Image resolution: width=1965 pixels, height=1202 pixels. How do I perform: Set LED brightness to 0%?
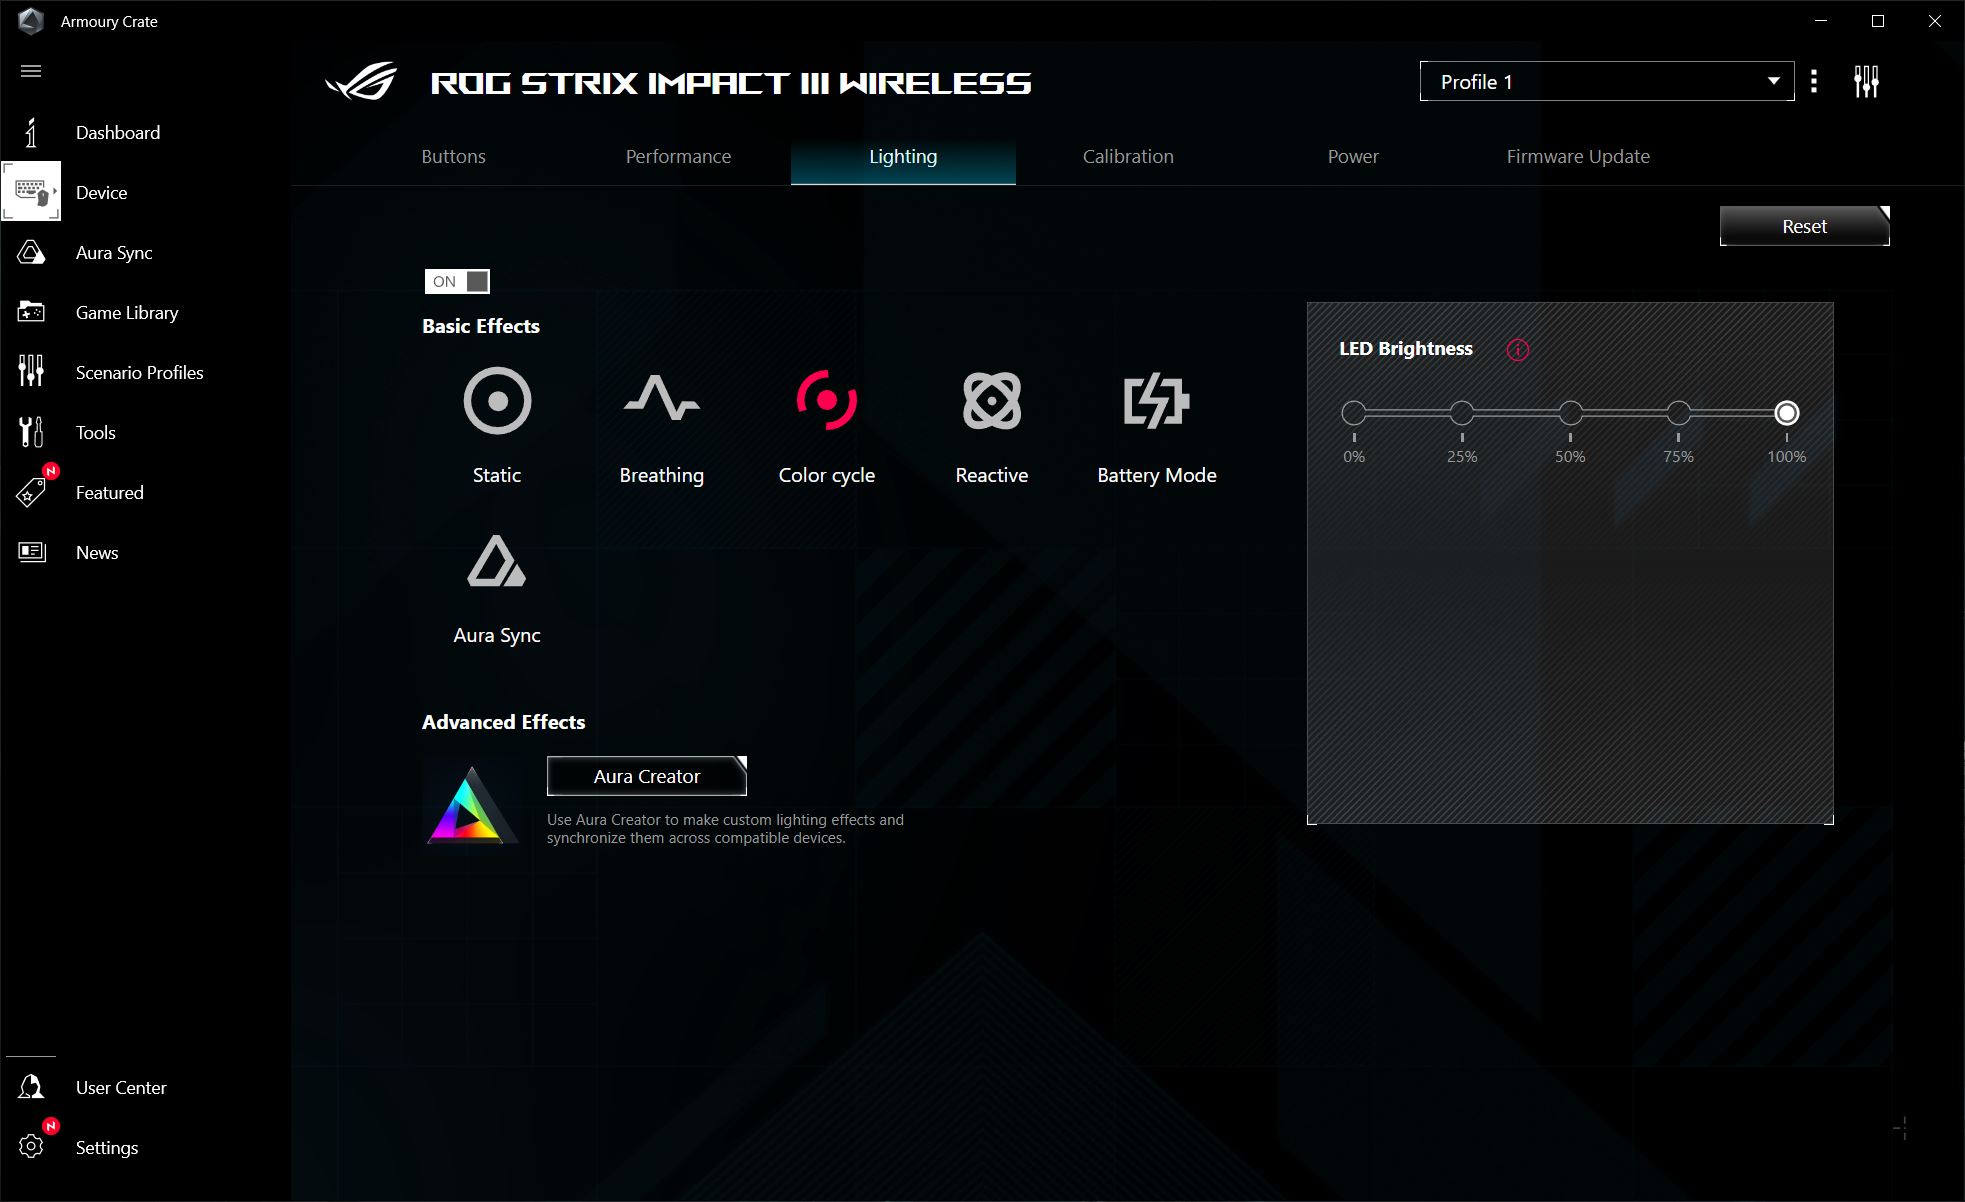(1354, 412)
